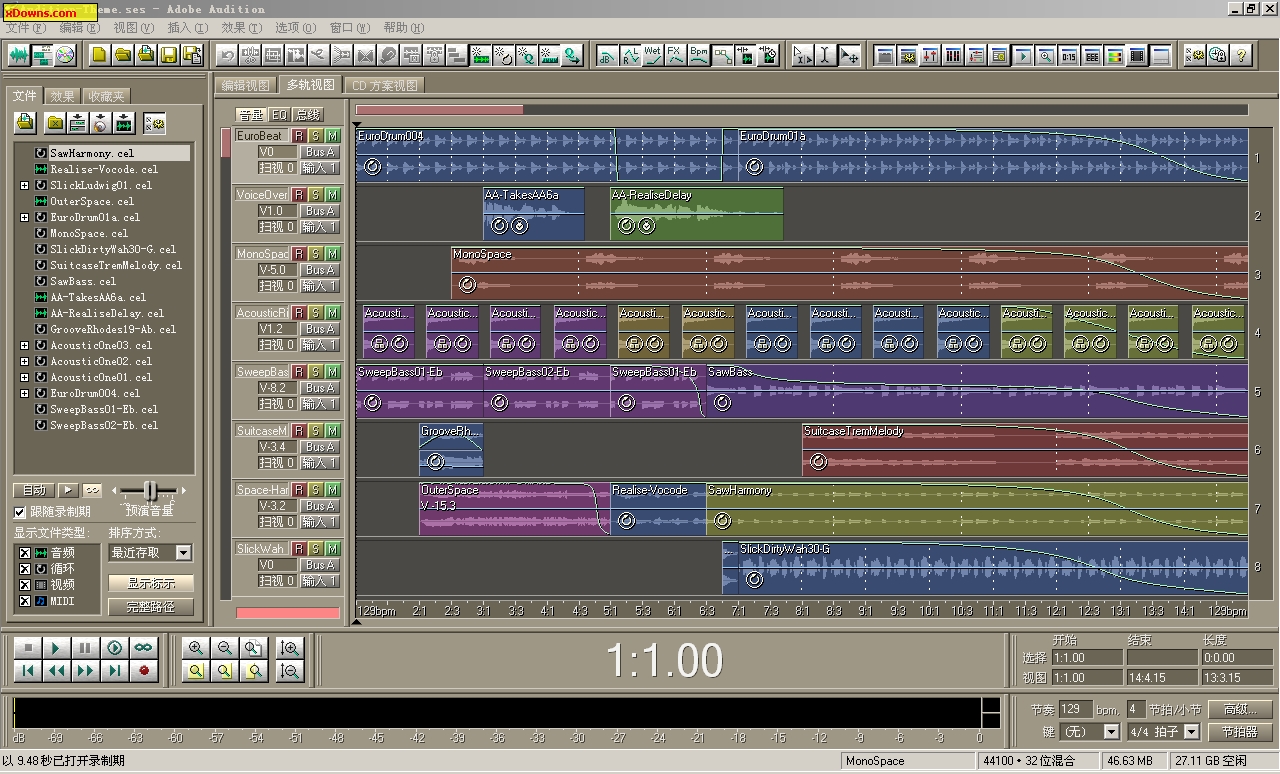Toggle the dB volume envelope icon
1280x774 pixels.
[x=606, y=55]
